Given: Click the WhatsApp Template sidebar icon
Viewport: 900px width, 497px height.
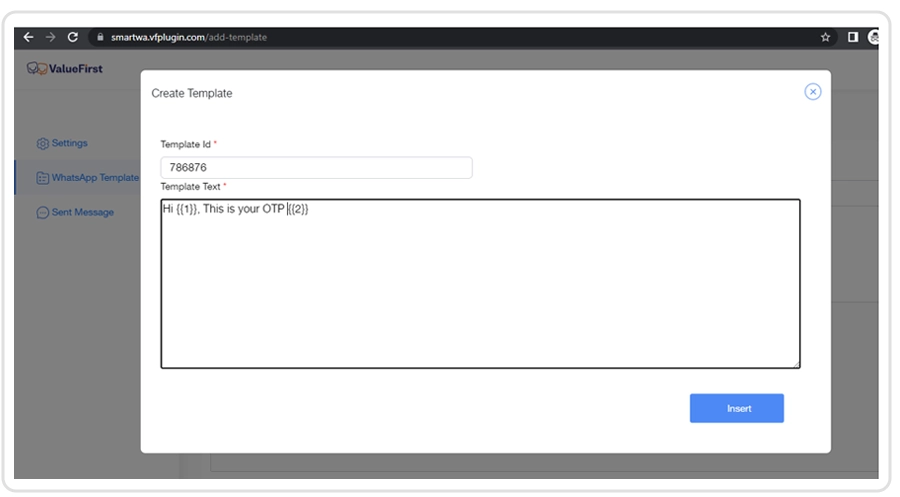Looking at the screenshot, I should pyautogui.click(x=43, y=178).
